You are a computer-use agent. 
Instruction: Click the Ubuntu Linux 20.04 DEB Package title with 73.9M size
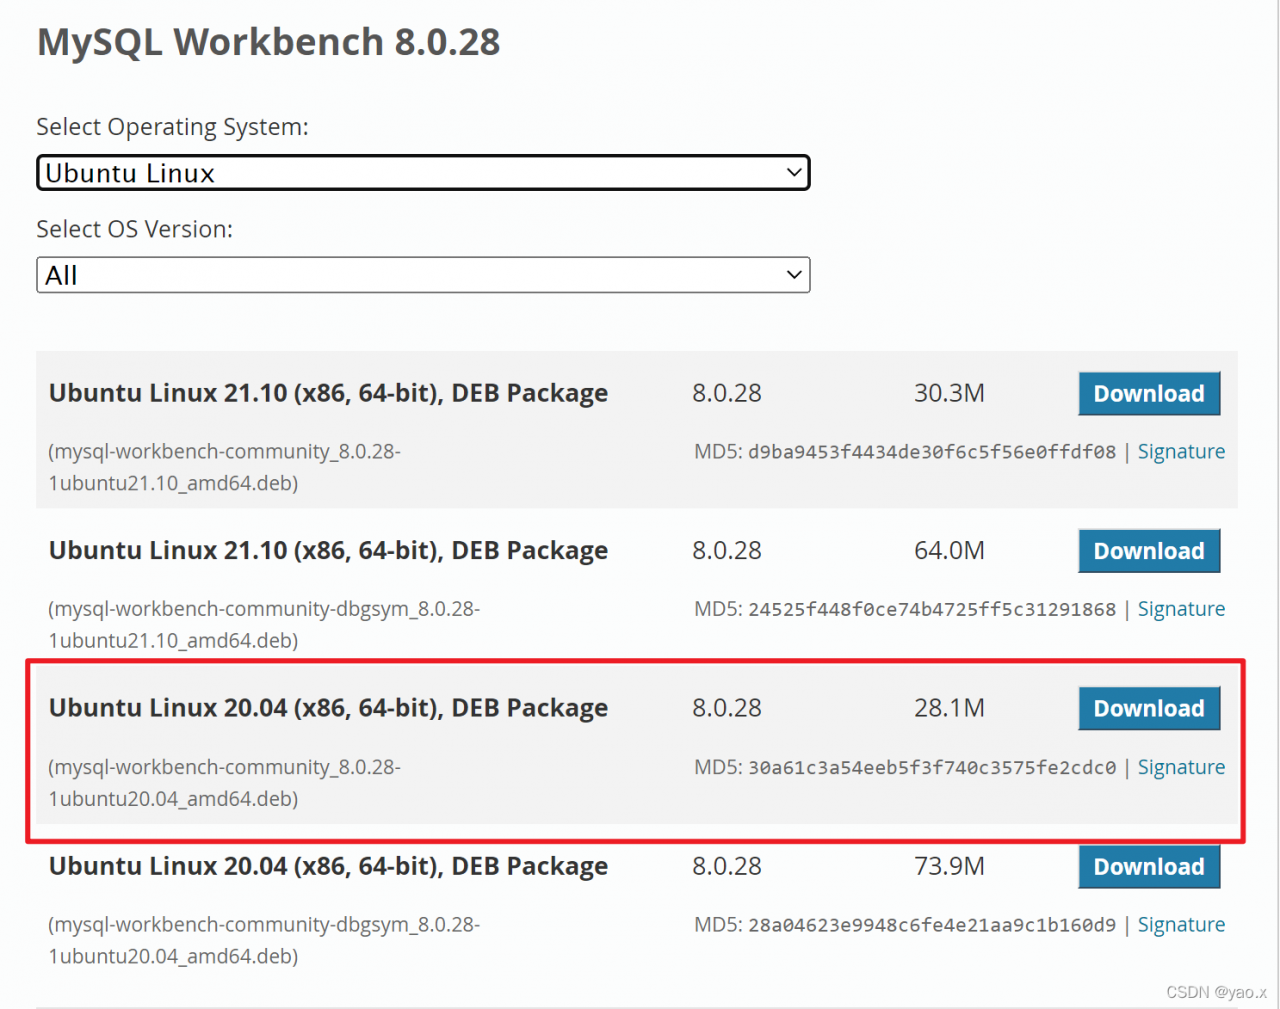[x=328, y=866]
